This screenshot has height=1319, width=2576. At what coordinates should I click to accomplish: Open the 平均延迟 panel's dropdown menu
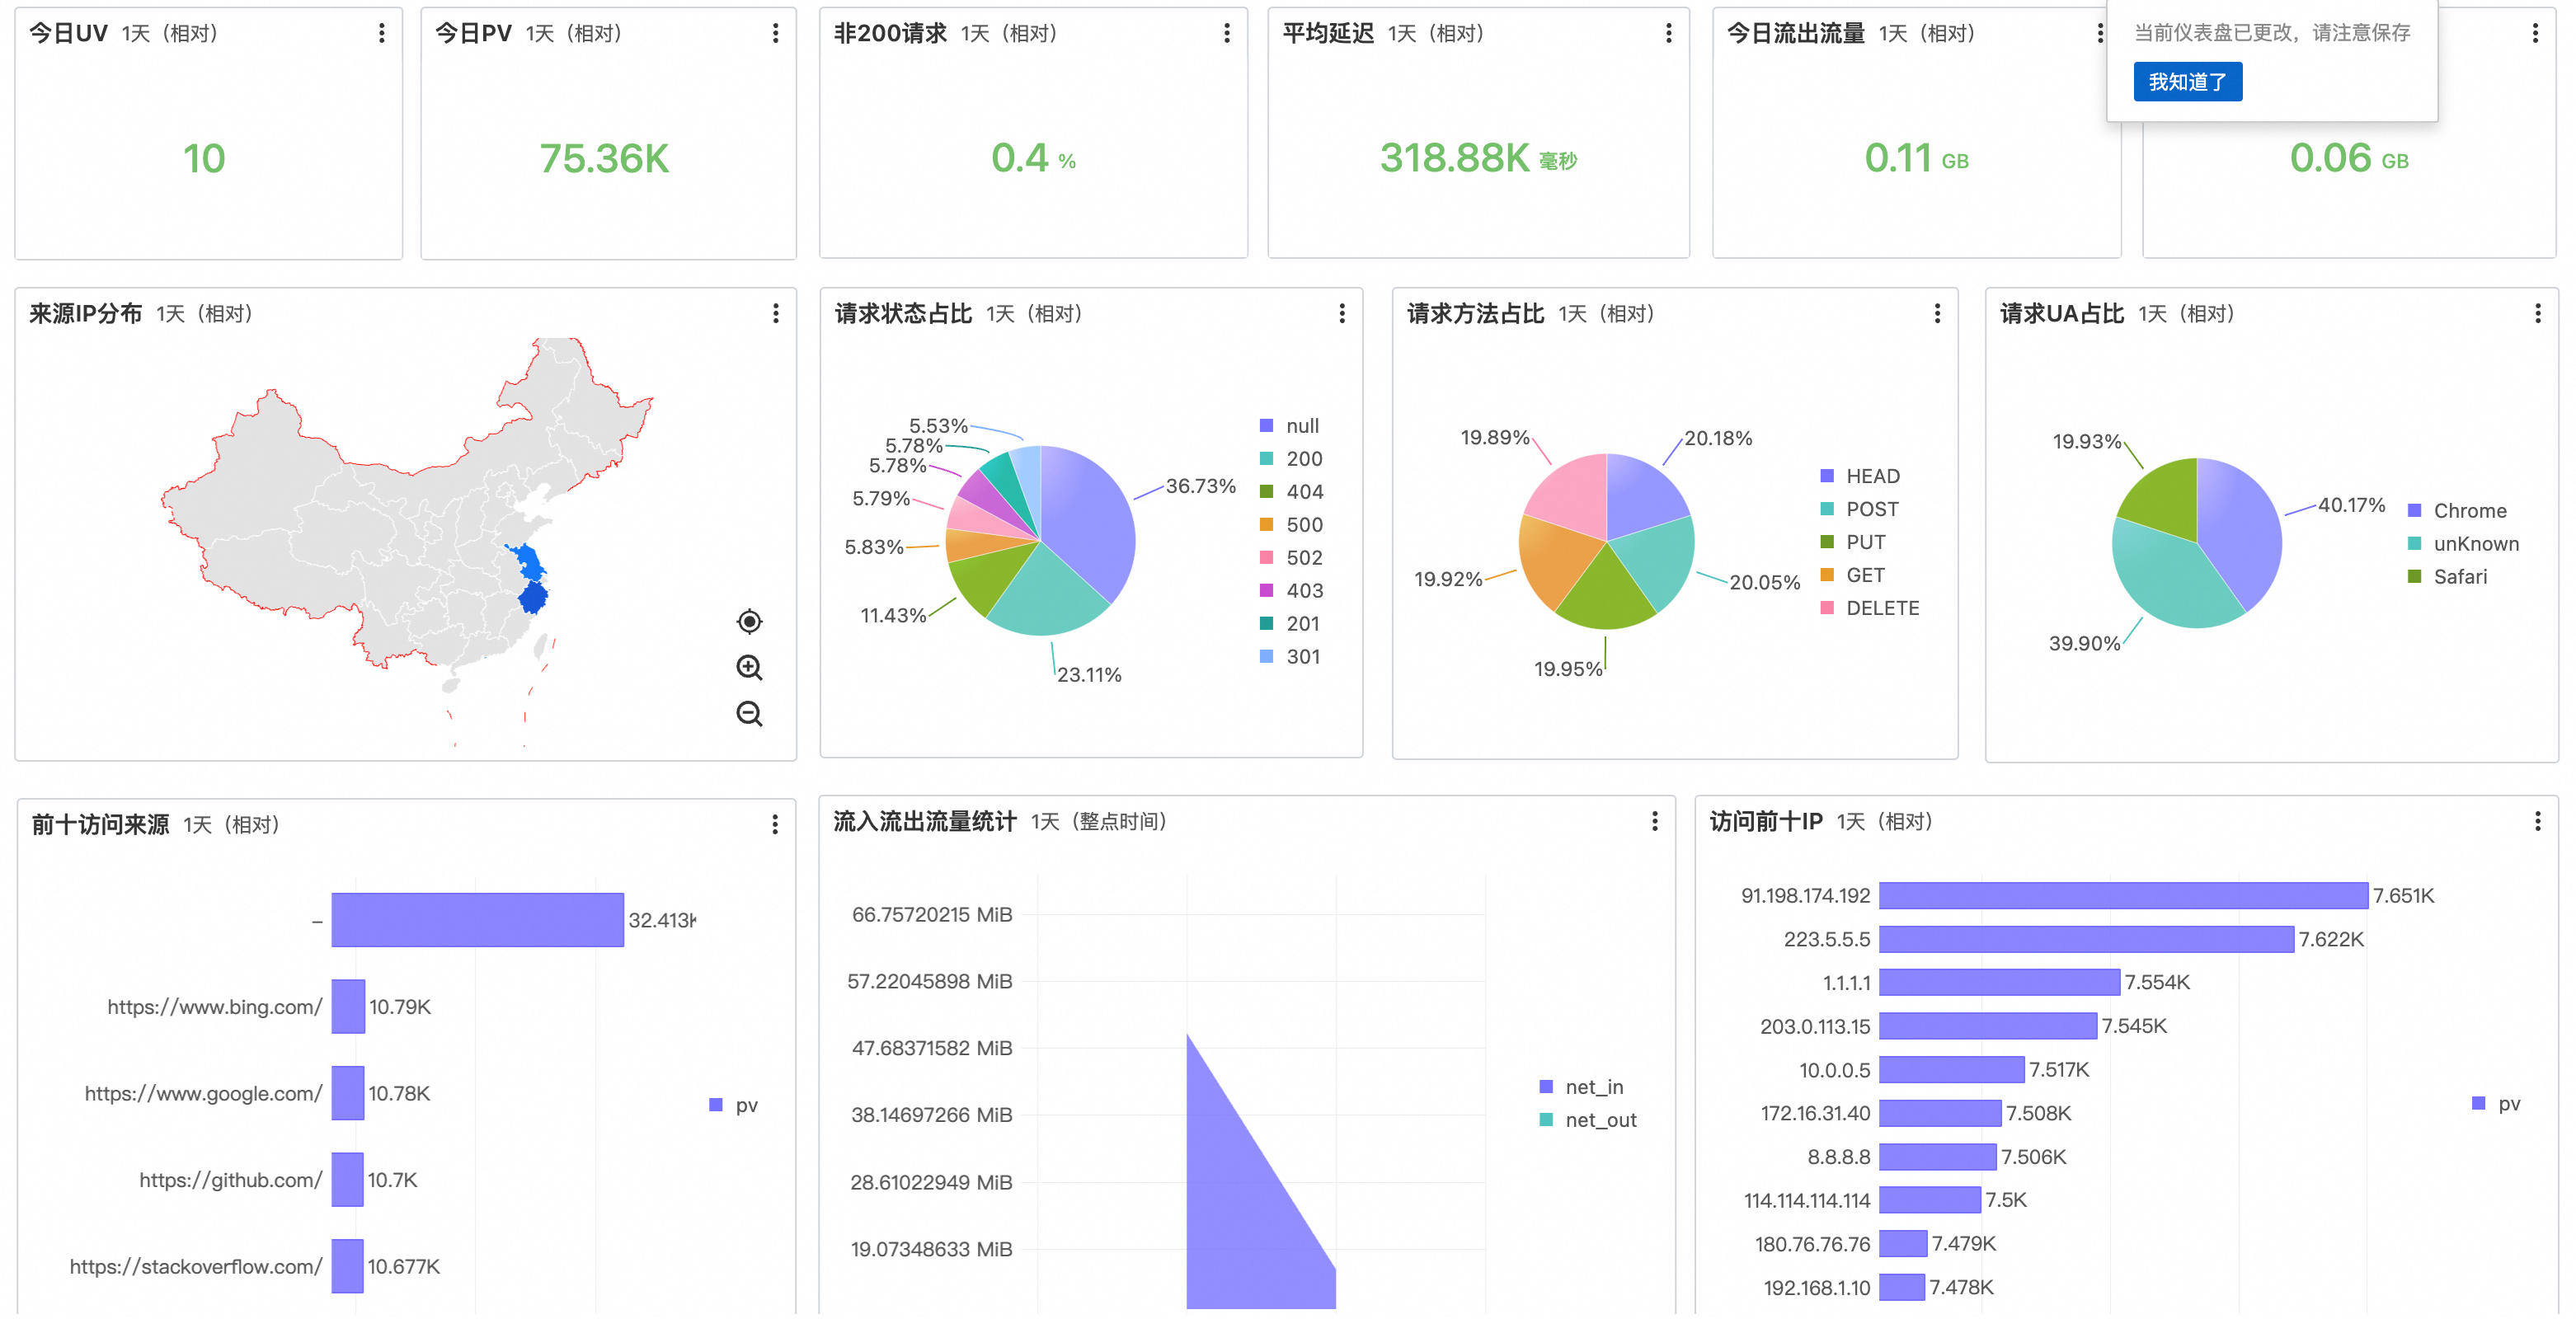click(x=1668, y=33)
